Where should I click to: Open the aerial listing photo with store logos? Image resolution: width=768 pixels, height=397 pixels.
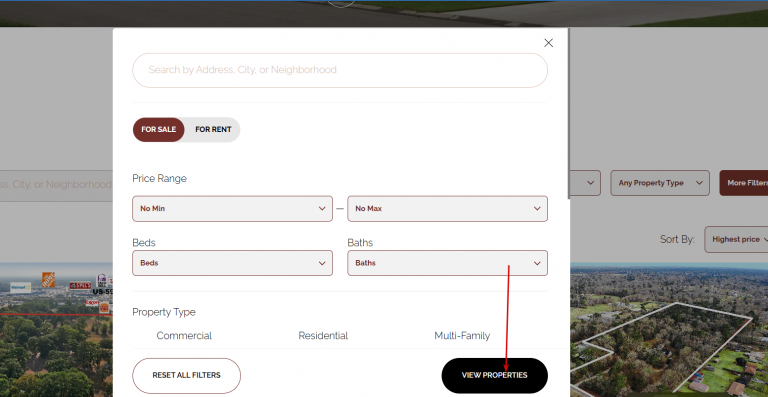[56, 330]
